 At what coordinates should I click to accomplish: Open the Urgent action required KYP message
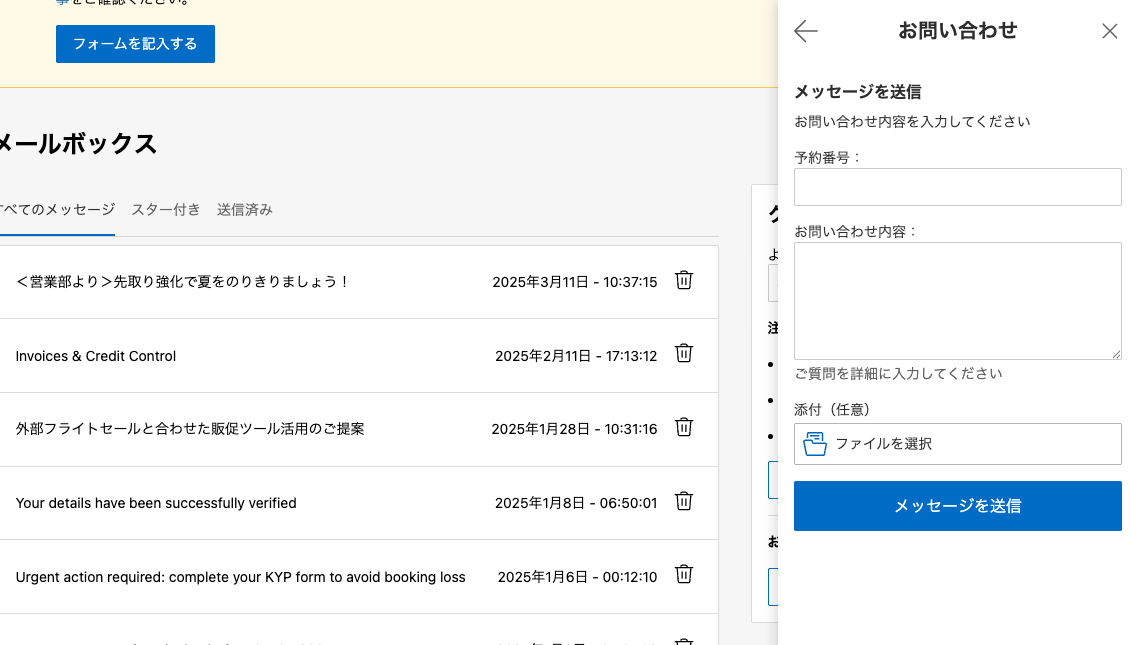coord(240,577)
